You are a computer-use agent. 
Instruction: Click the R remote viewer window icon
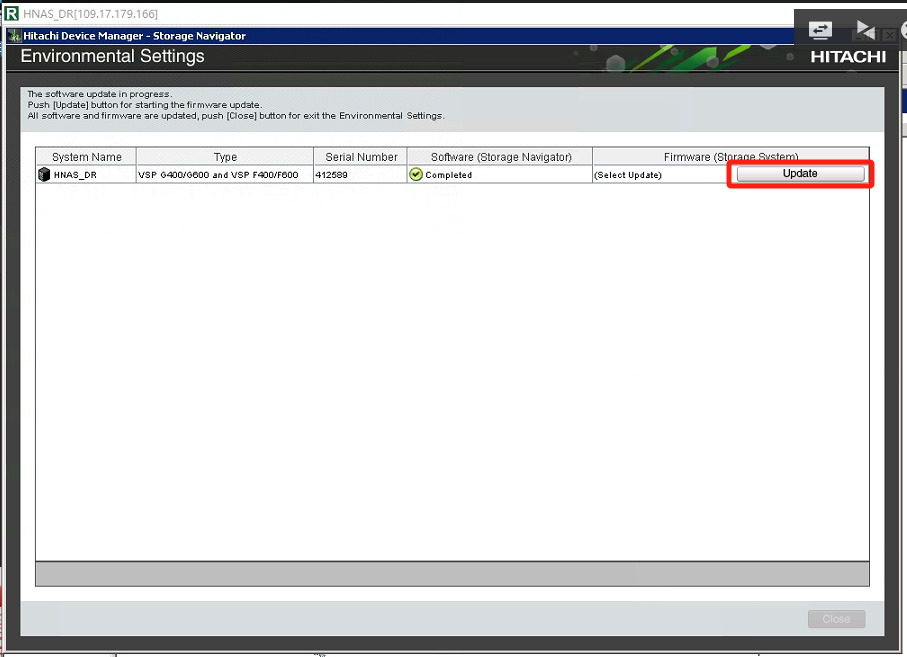click(x=12, y=13)
